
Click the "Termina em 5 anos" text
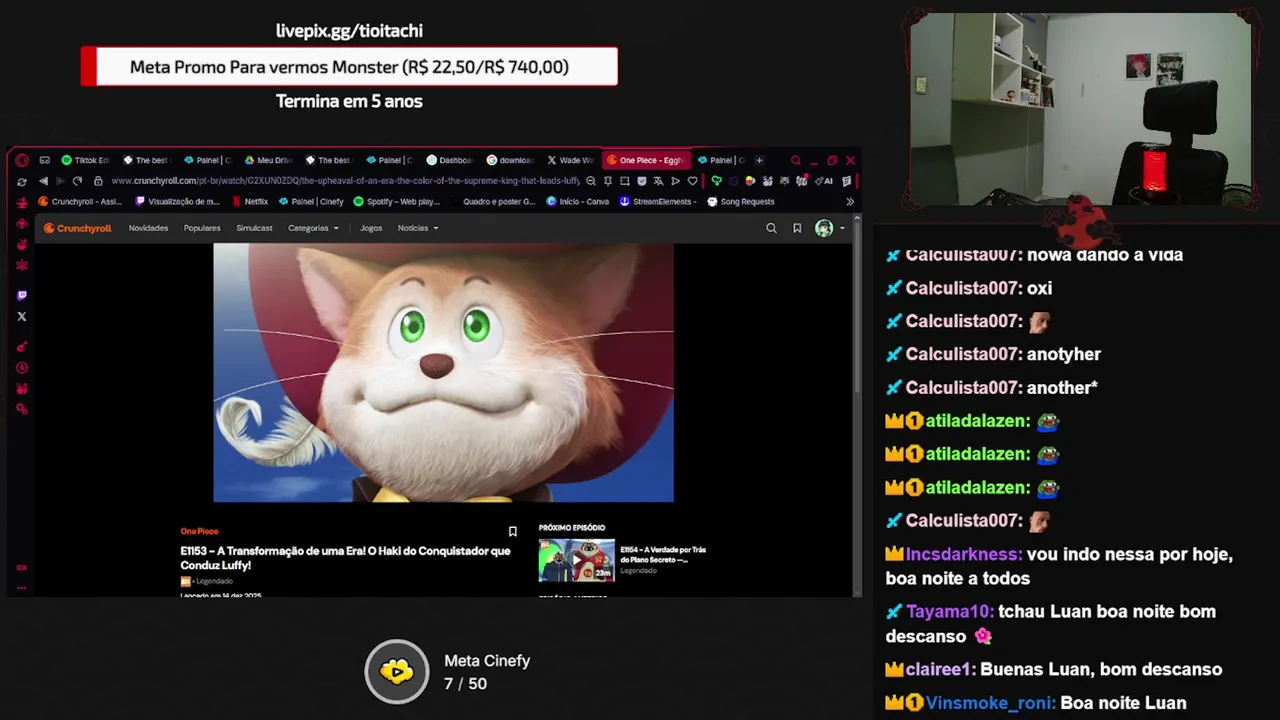click(349, 101)
